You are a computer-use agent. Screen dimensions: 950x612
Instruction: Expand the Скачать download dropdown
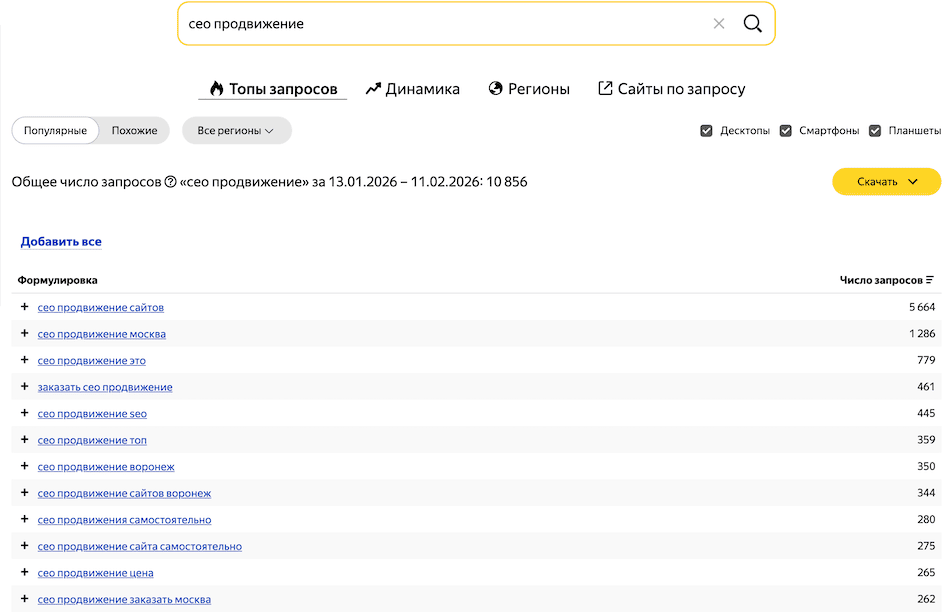point(886,182)
